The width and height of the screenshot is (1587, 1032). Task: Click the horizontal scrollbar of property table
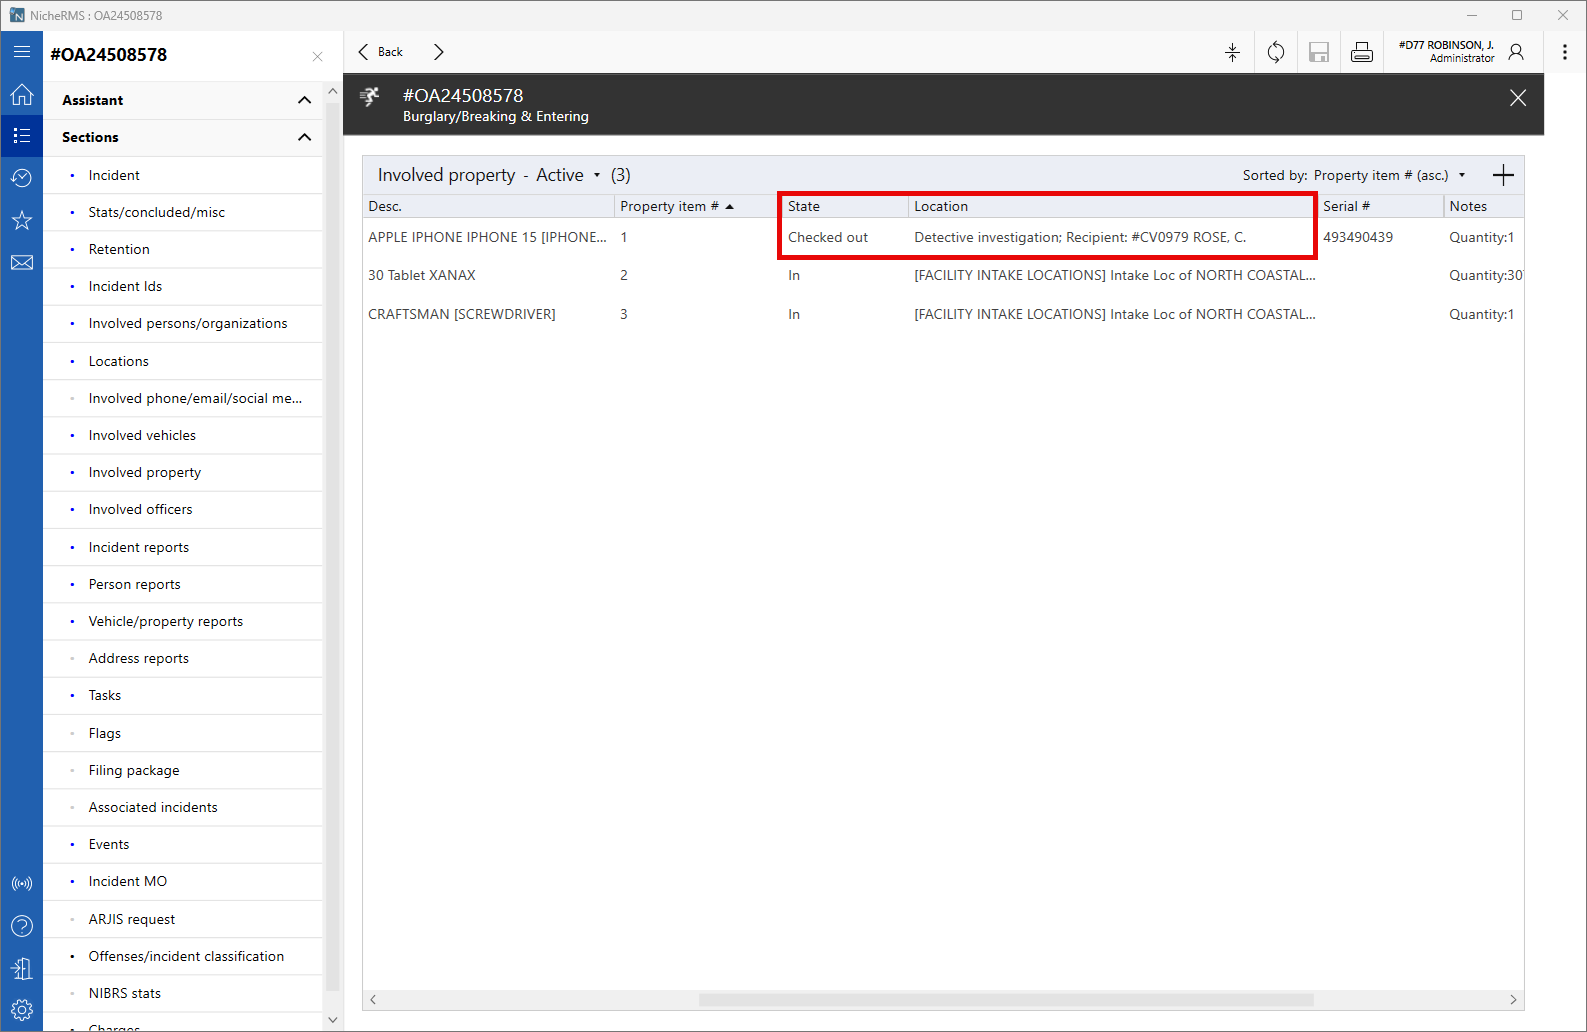(1005, 1000)
